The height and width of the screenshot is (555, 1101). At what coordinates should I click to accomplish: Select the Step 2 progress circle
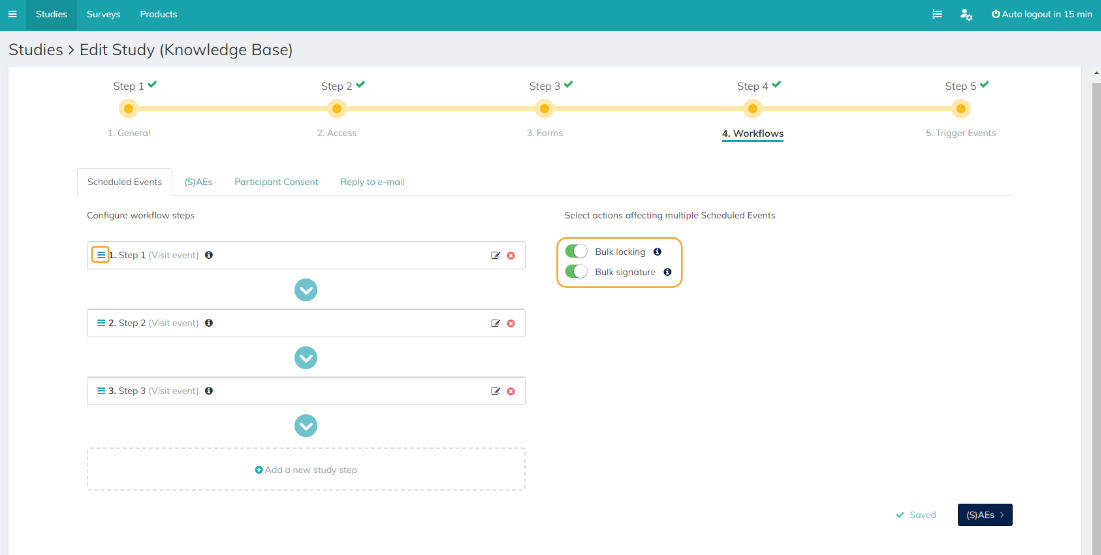click(x=337, y=109)
